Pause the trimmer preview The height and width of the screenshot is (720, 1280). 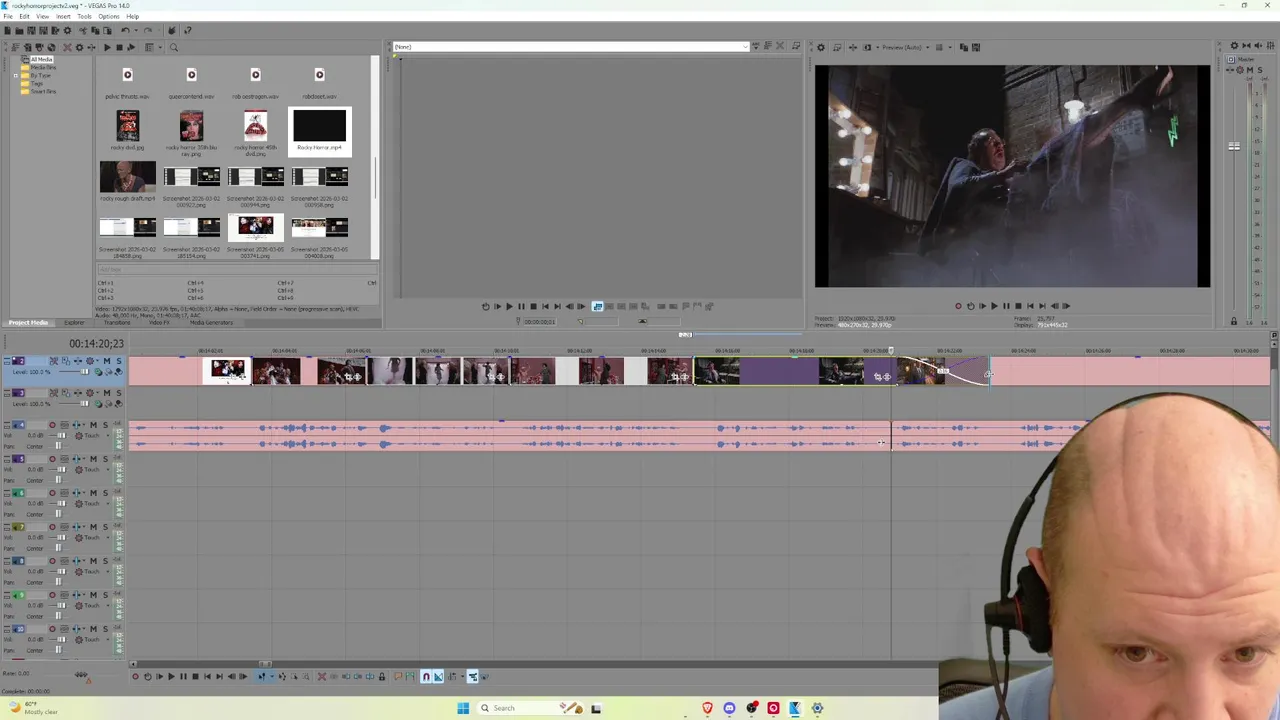point(521,307)
